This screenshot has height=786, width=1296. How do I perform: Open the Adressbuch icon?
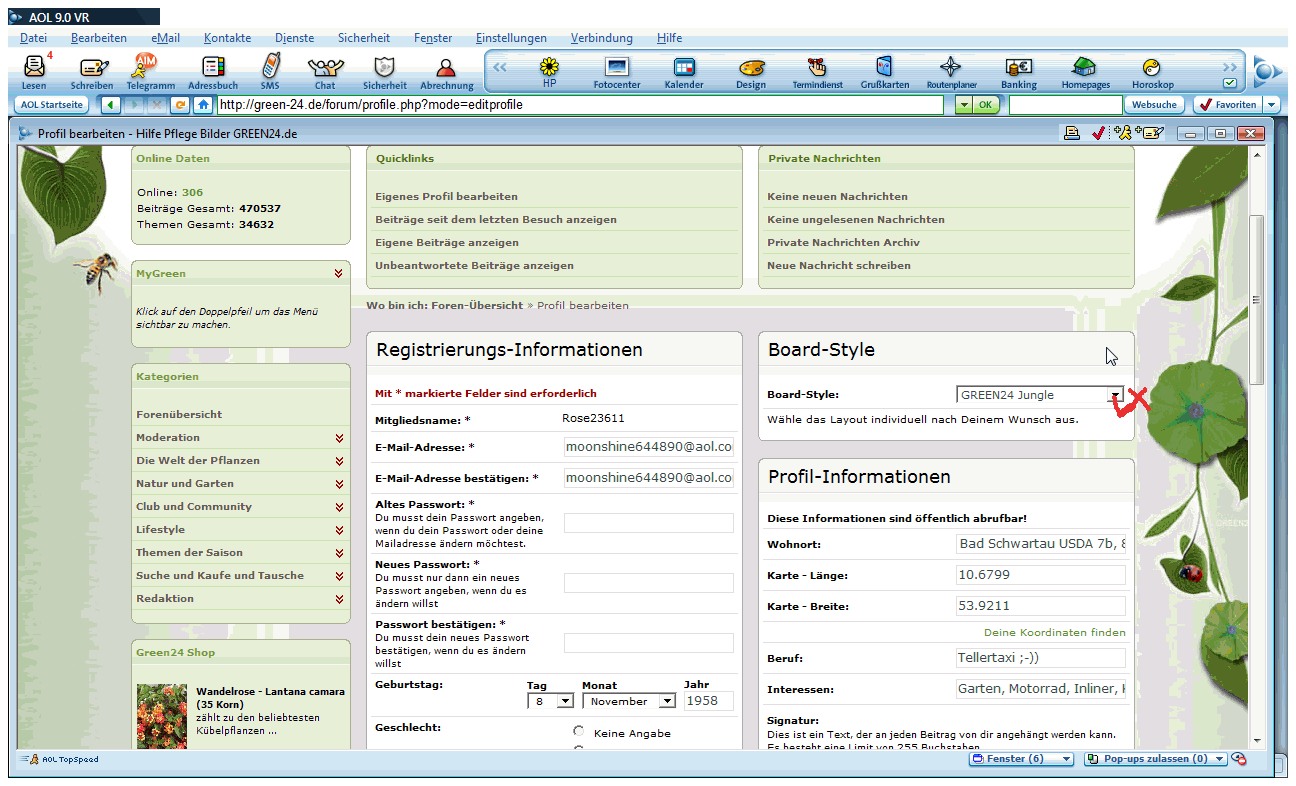click(x=213, y=69)
